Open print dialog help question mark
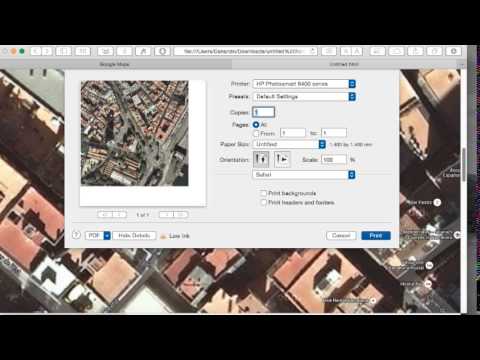Screen dimensions: 480x360 click(x=76, y=235)
